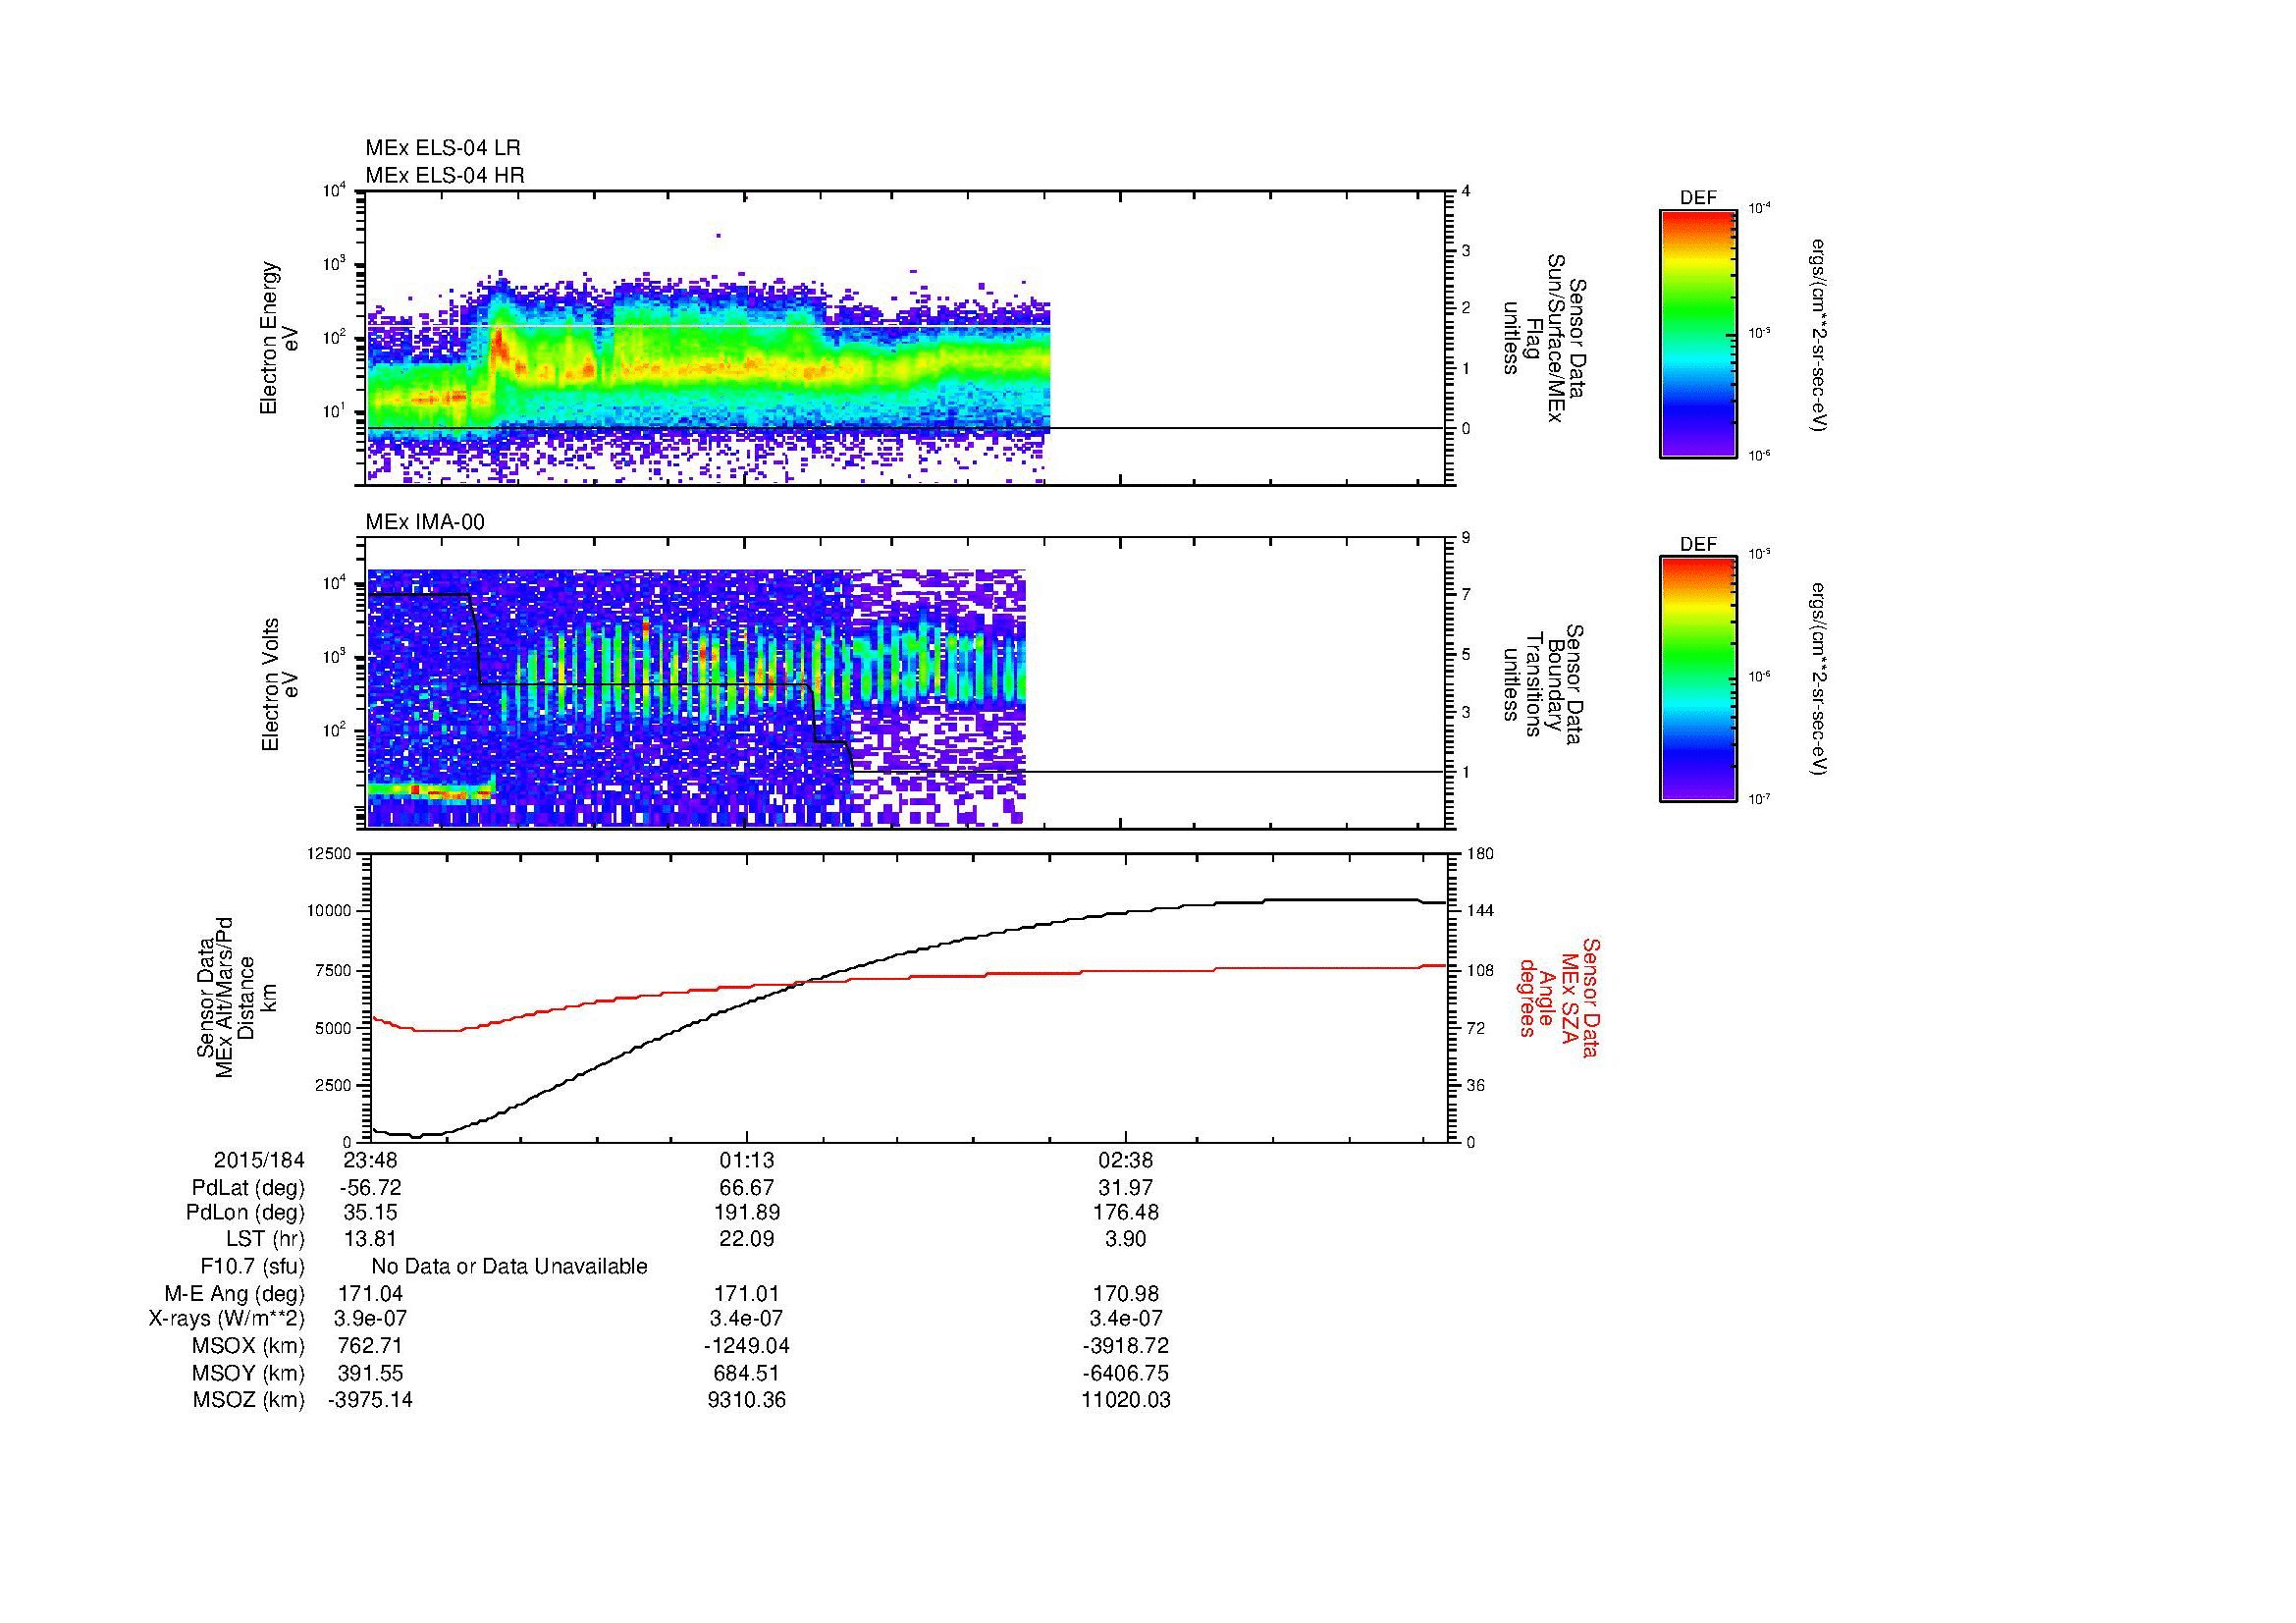This screenshot has height=1623, width=2296.
Task: Click the time label 02:38
Action: 1125,1160
